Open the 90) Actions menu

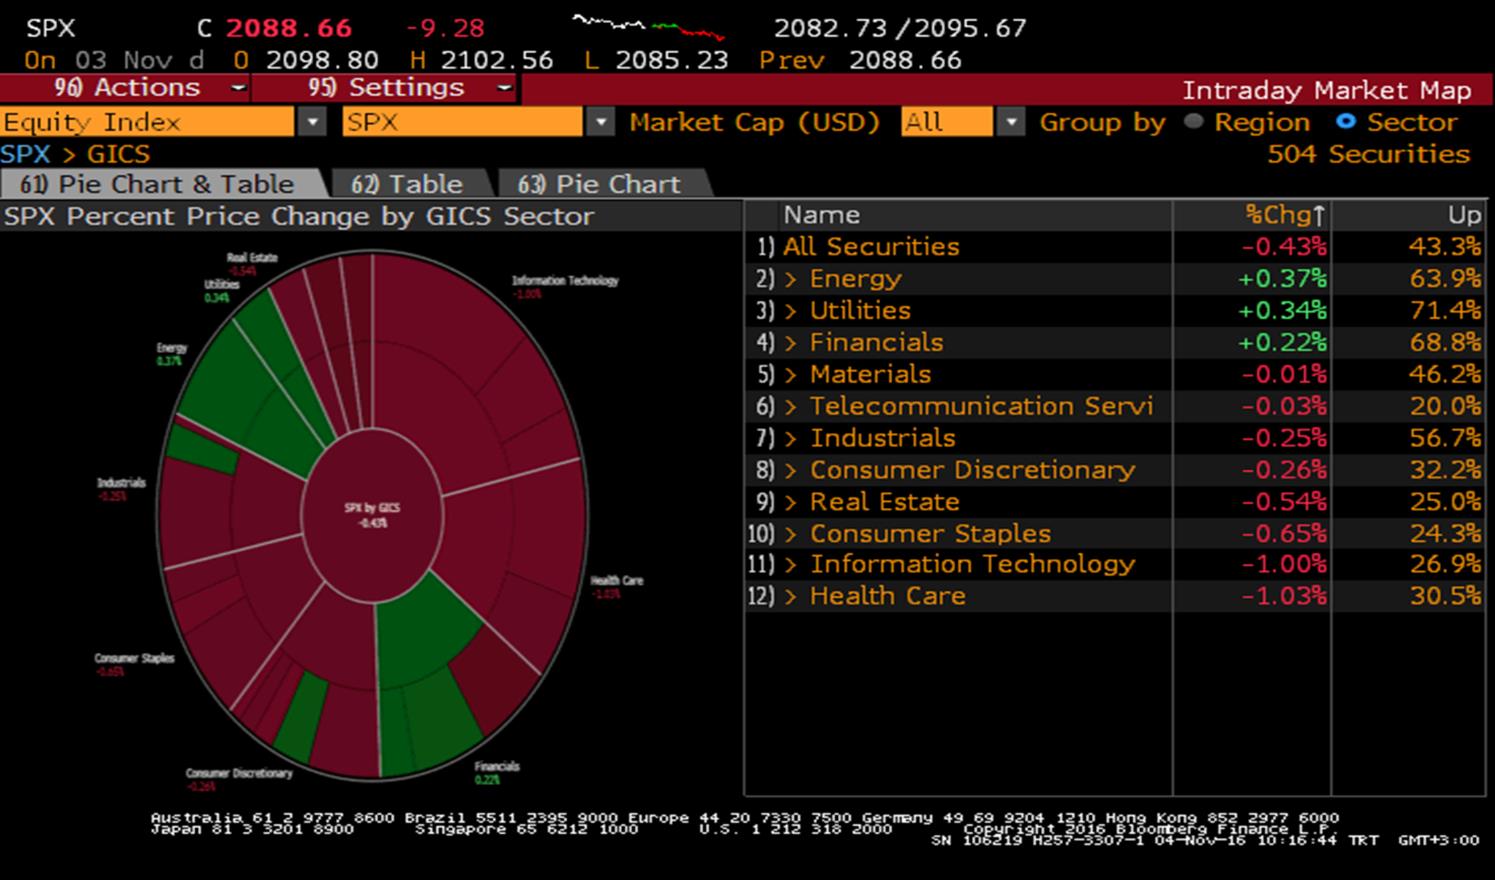125,88
